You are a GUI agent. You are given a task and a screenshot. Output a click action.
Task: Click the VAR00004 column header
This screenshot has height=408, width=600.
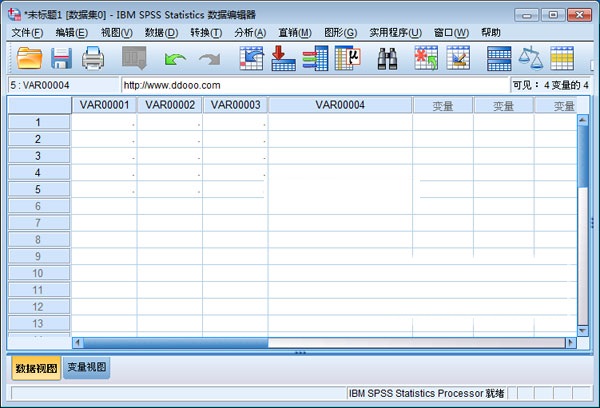(340, 105)
